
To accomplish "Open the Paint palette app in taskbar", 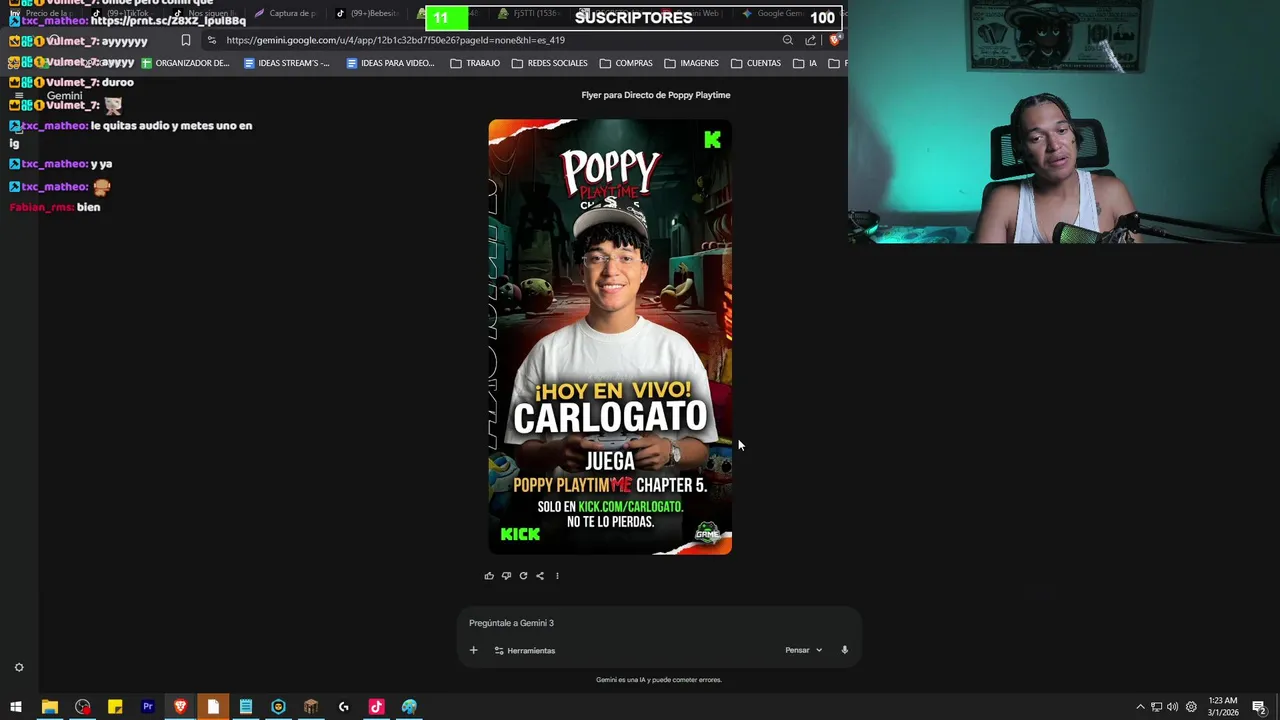I will click(x=409, y=707).
